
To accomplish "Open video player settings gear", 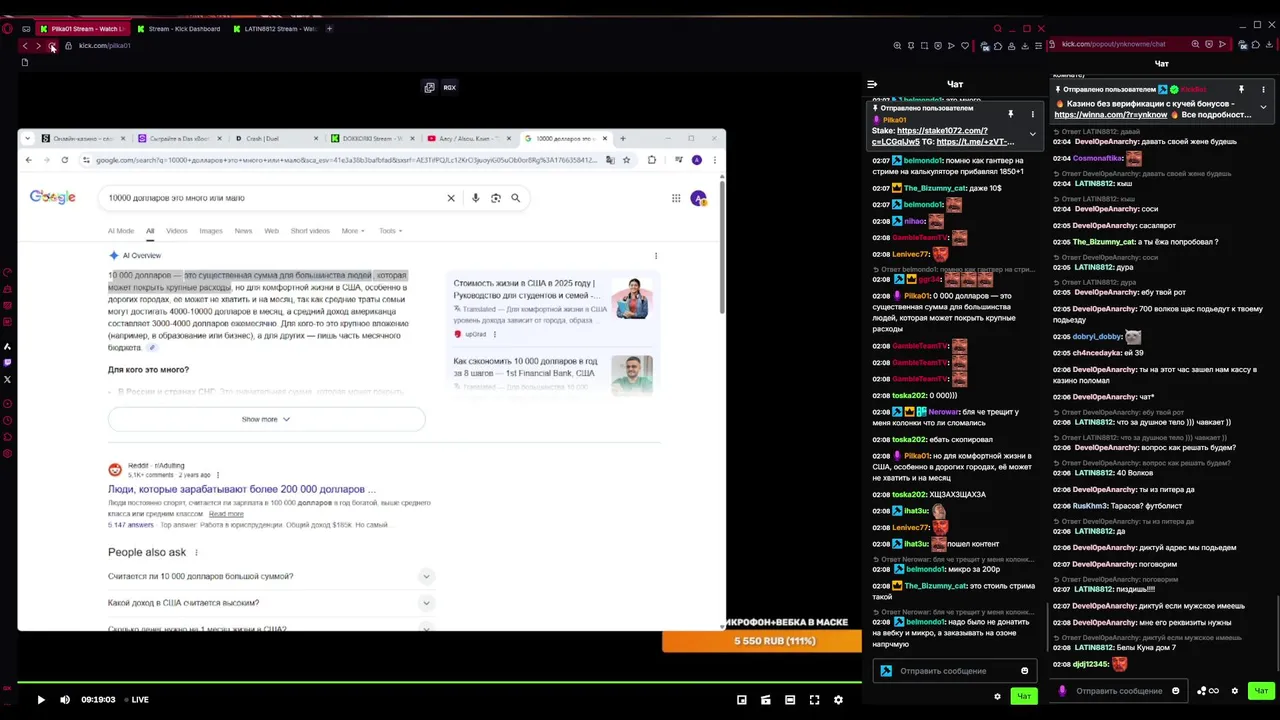I will 838,700.
